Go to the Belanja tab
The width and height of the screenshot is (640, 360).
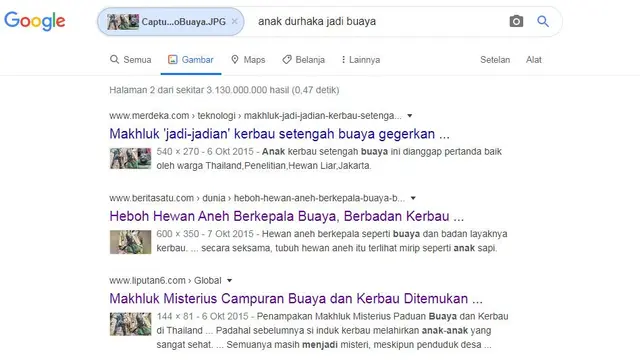tap(304, 60)
